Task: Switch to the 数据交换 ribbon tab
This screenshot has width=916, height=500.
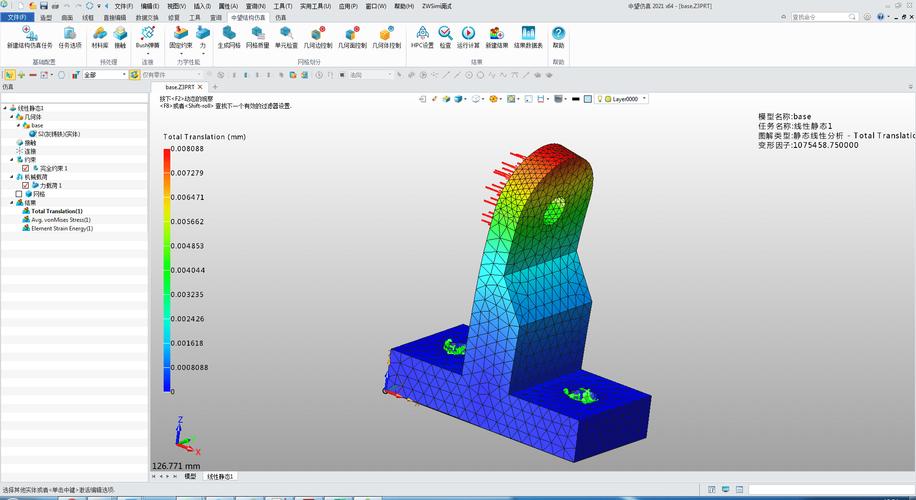Action: (x=147, y=18)
